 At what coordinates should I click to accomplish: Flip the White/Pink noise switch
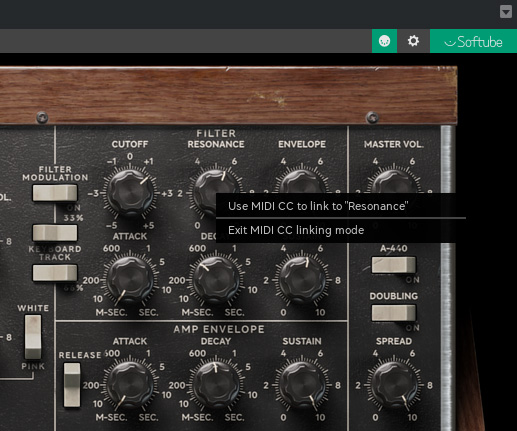point(33,337)
